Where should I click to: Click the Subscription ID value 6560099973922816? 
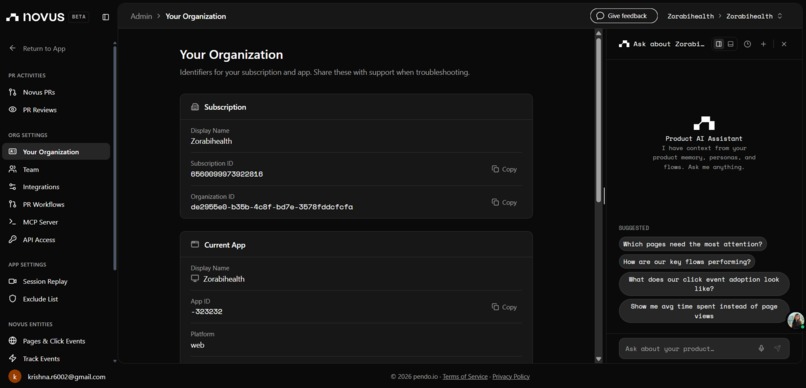click(227, 174)
